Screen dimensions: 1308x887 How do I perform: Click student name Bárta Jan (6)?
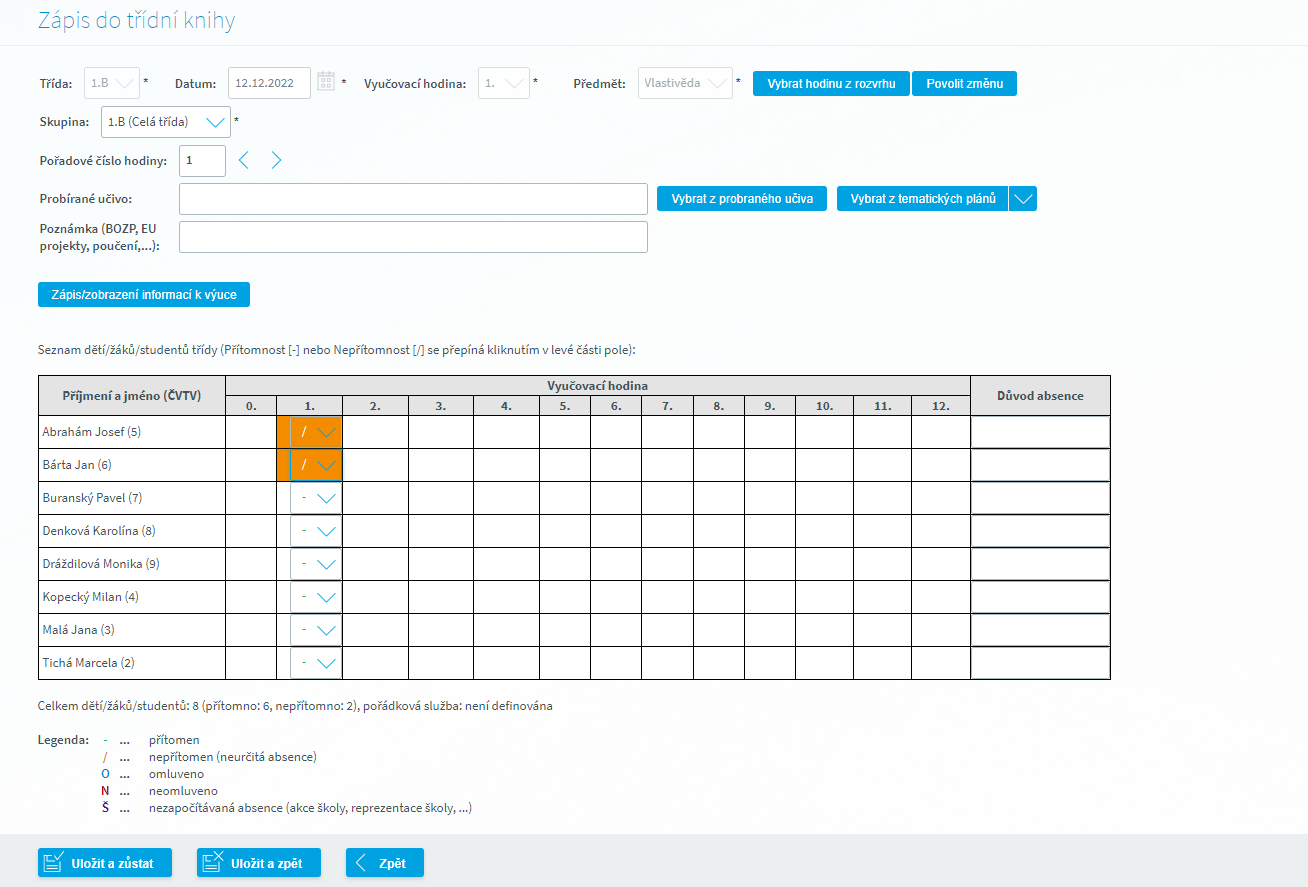tap(77, 465)
